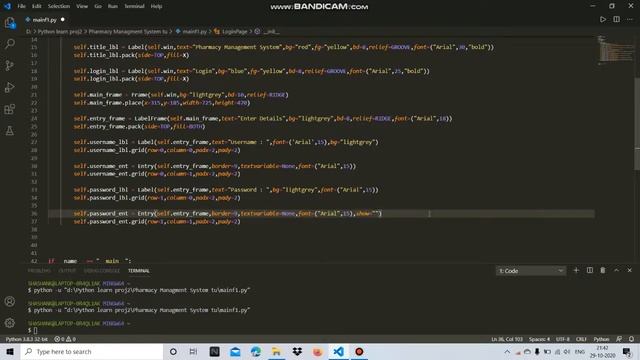Click 'Python learn proj2' breadcrumb folder
This screenshot has width=640, height=360.
tap(60, 31)
